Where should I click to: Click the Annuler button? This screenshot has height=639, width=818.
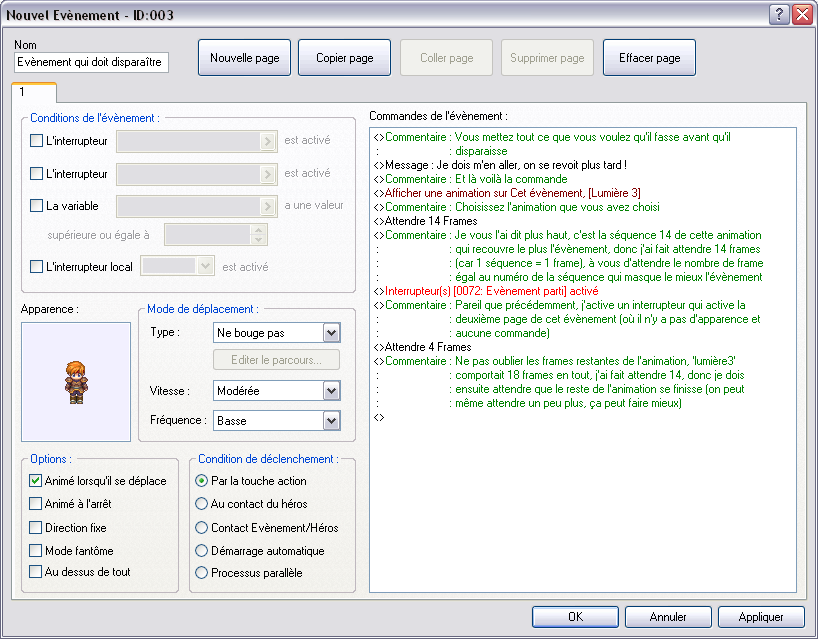(x=668, y=617)
